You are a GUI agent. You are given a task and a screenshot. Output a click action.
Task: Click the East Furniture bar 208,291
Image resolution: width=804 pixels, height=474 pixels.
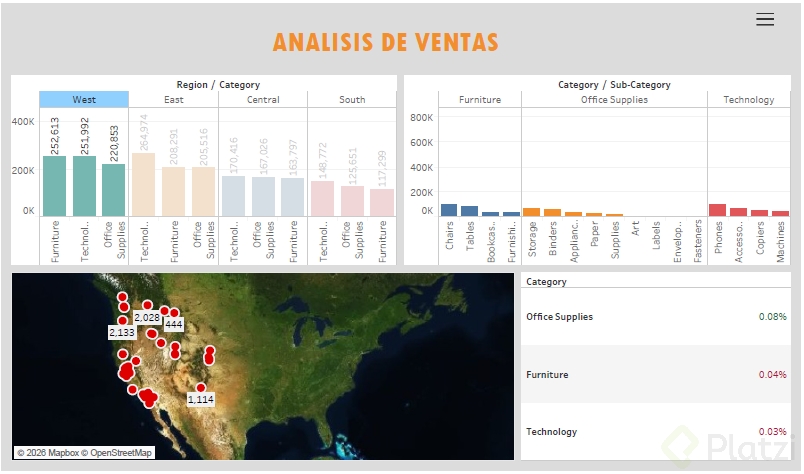173,191
